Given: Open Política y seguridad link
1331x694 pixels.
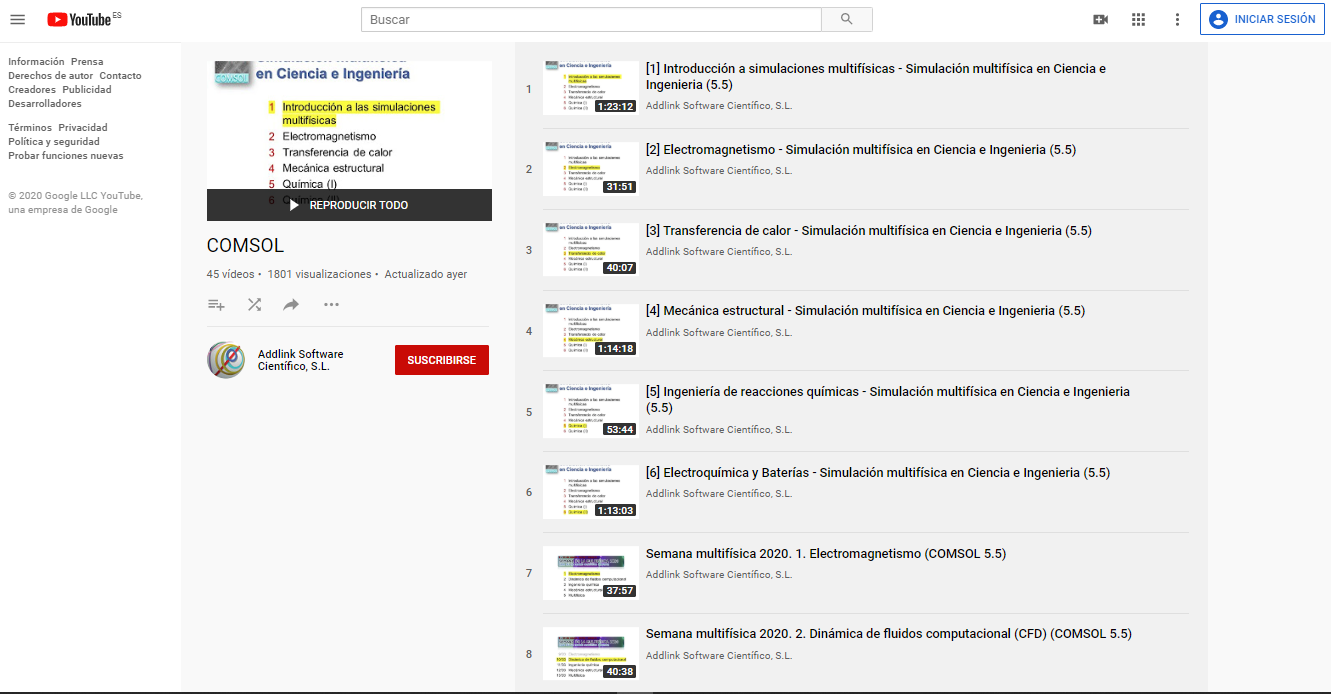Looking at the screenshot, I should click(54, 142).
